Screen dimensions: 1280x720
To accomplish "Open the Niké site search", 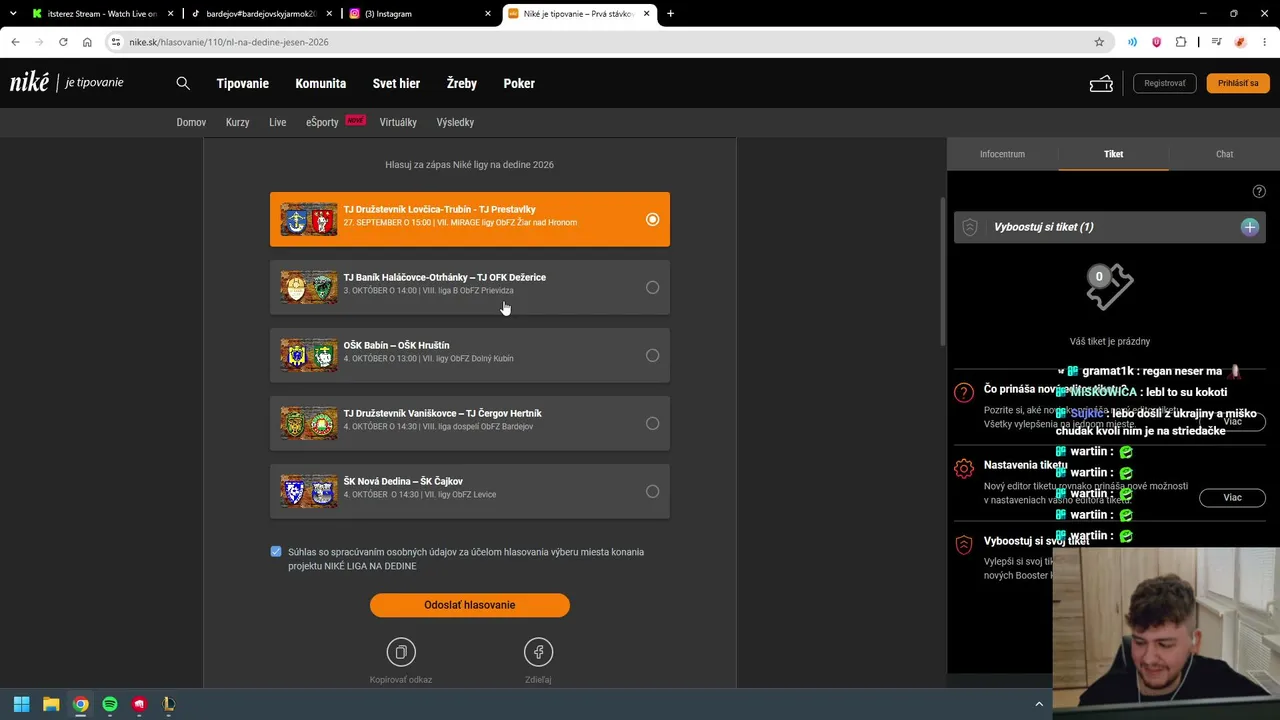I will coord(183,83).
